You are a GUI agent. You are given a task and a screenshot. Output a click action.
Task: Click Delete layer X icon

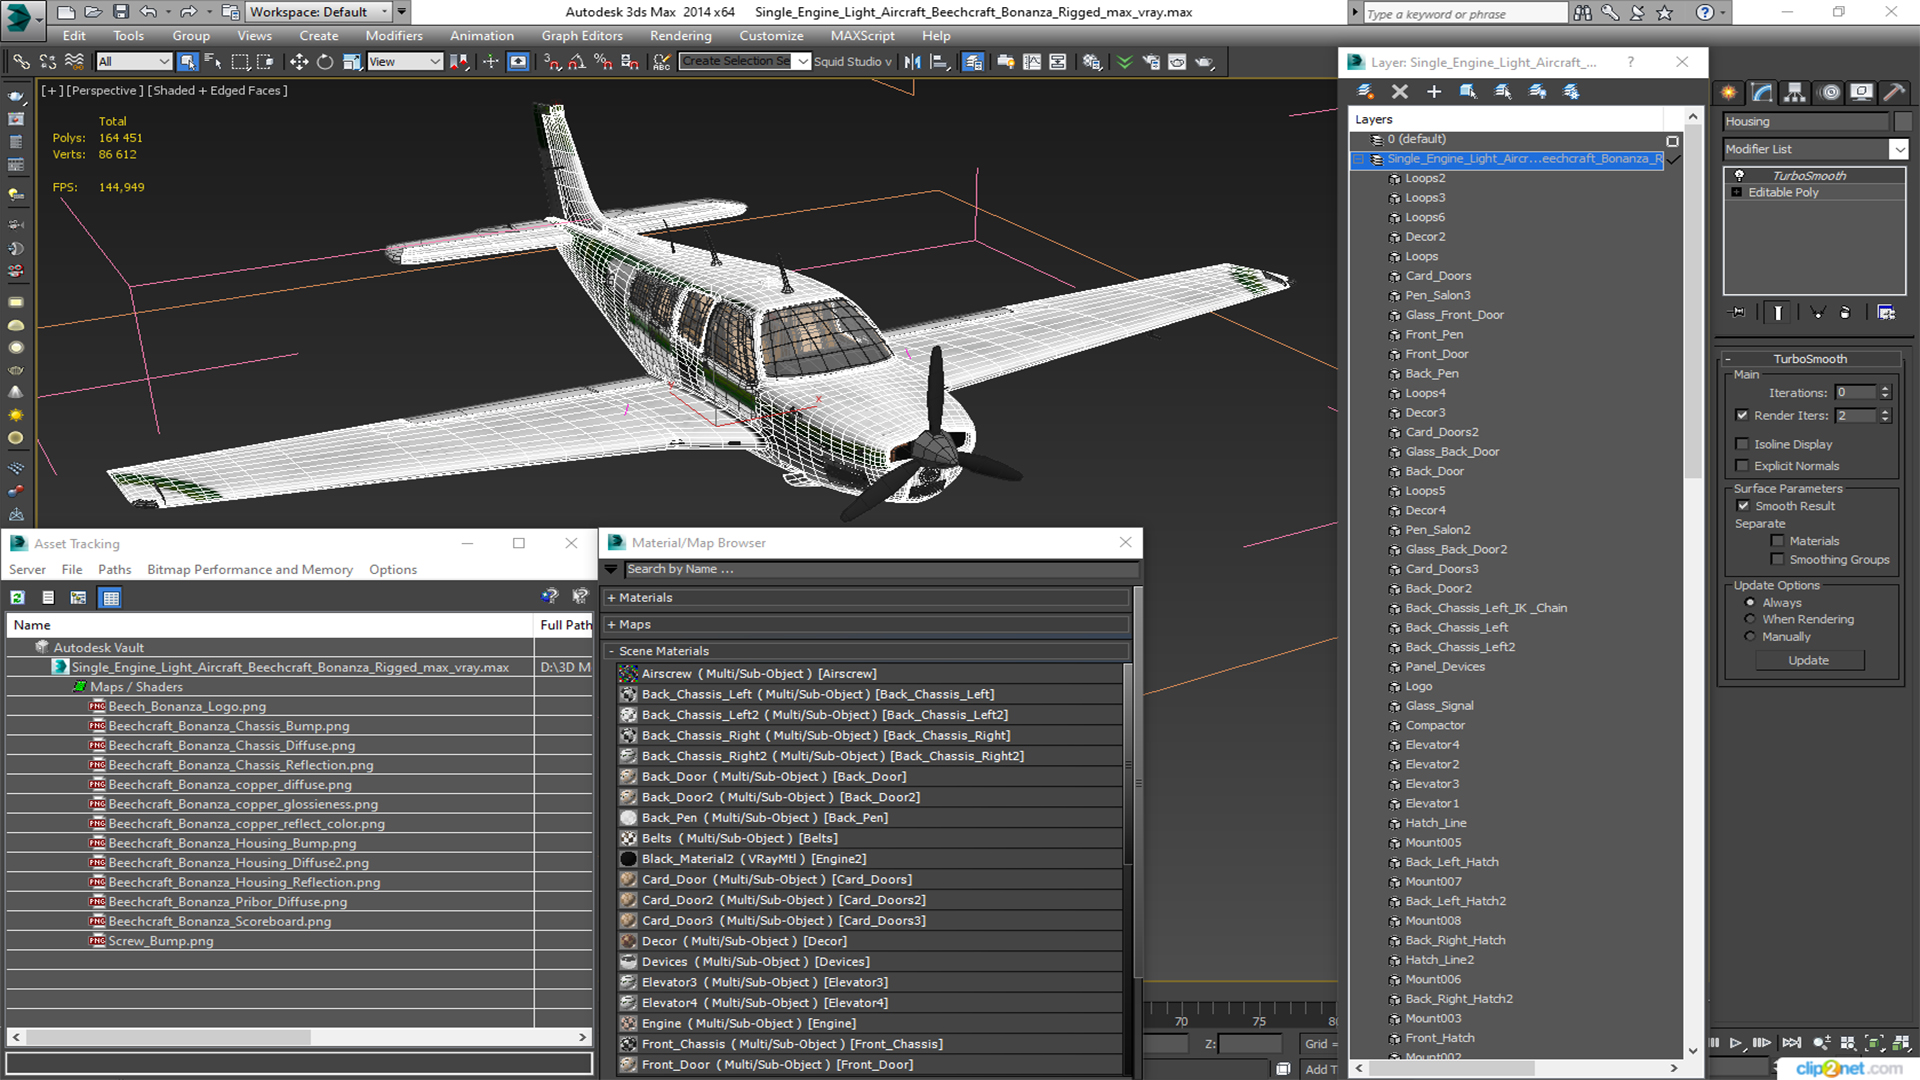[1399, 91]
